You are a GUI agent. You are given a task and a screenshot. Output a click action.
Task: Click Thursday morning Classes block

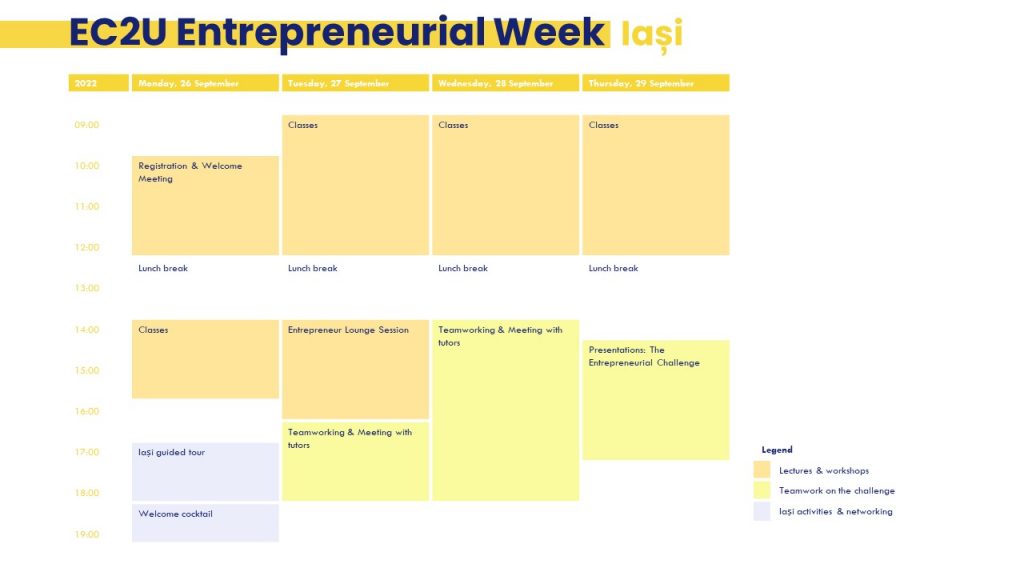[x=656, y=185]
